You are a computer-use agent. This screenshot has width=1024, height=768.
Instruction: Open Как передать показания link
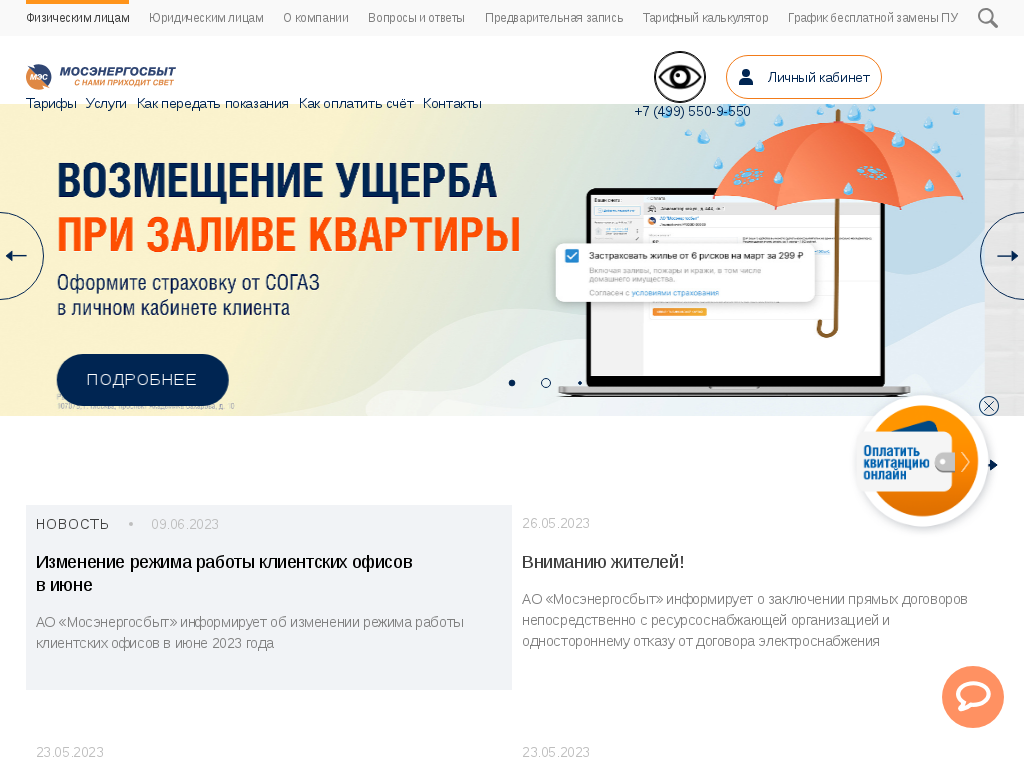(x=213, y=103)
